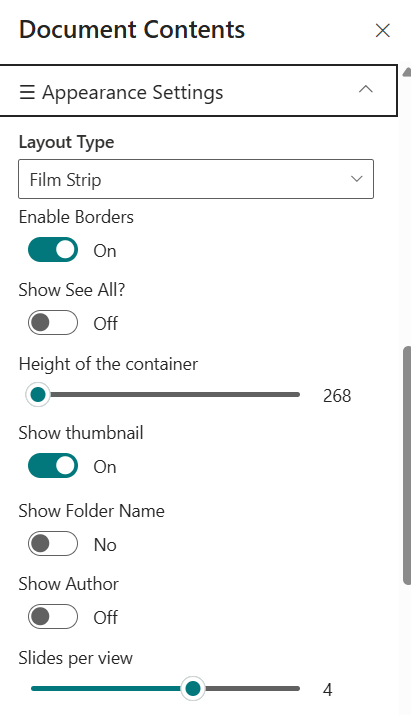411x715 pixels.
Task: Click the Layout Type label
Action: (x=66, y=142)
